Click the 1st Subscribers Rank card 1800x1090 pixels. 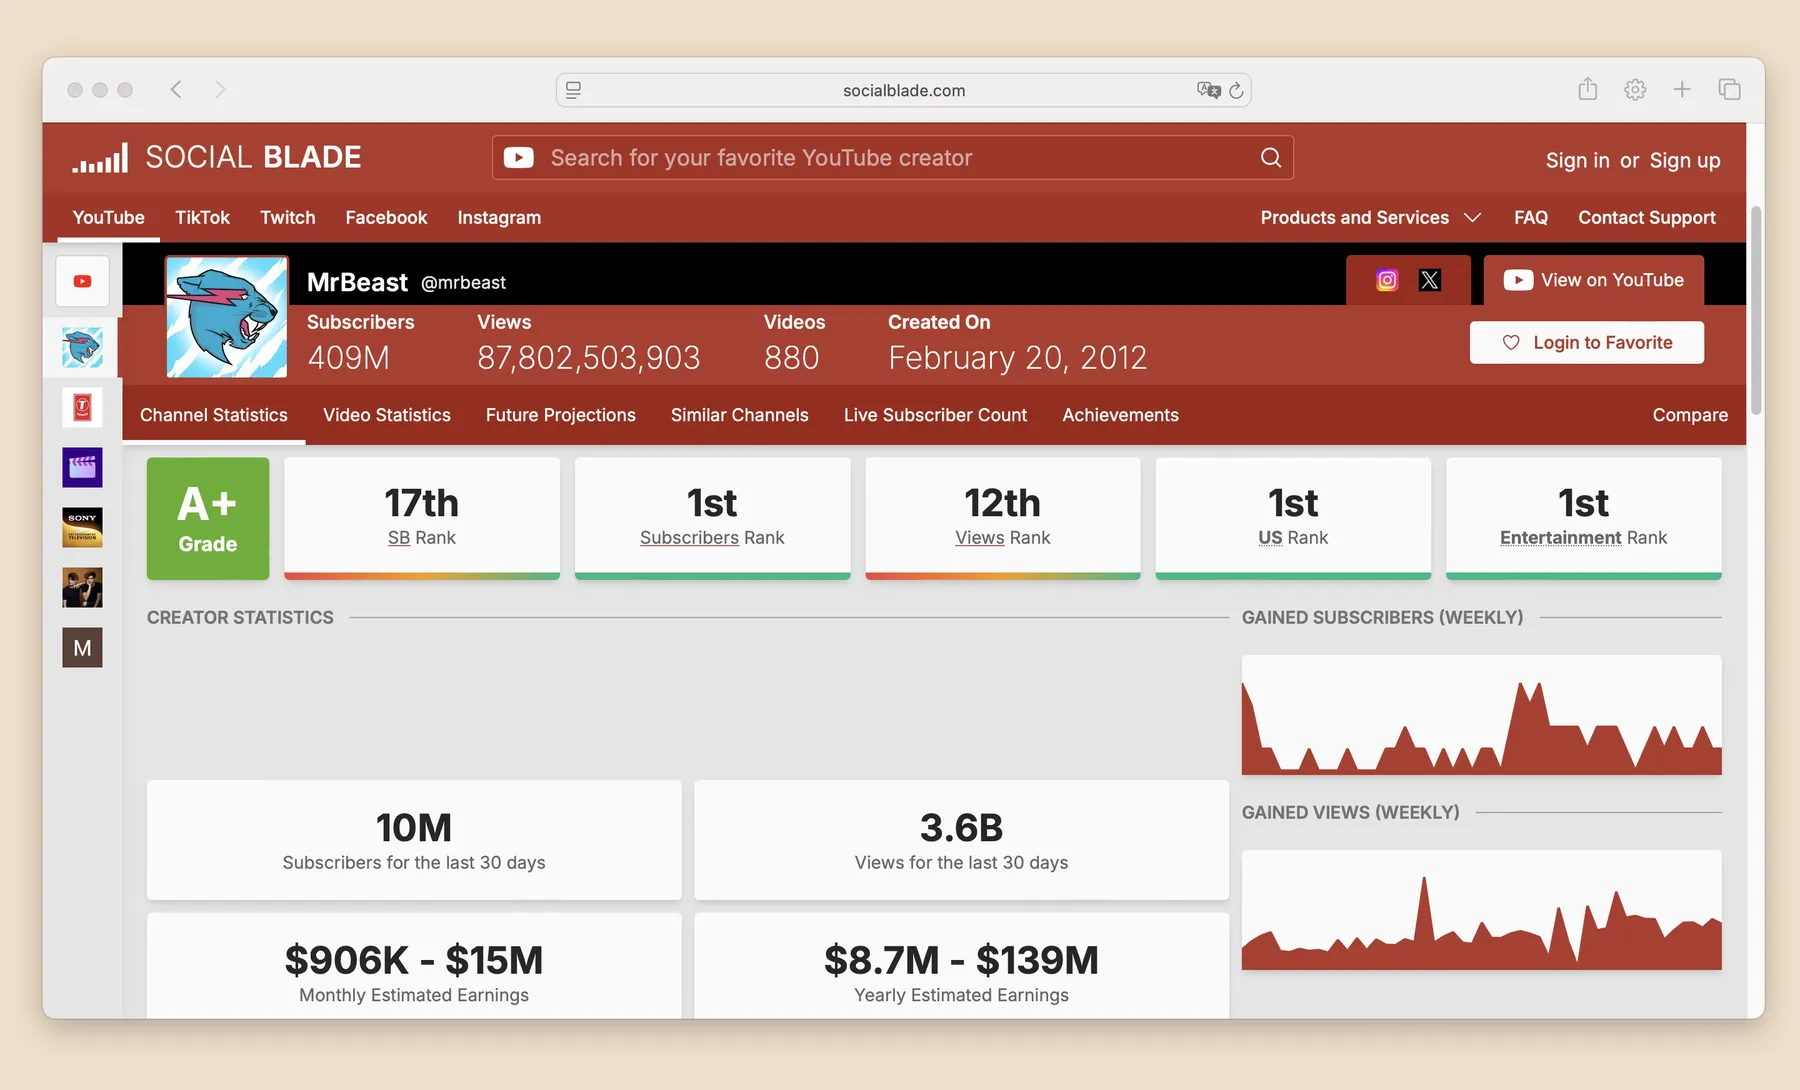coord(712,519)
